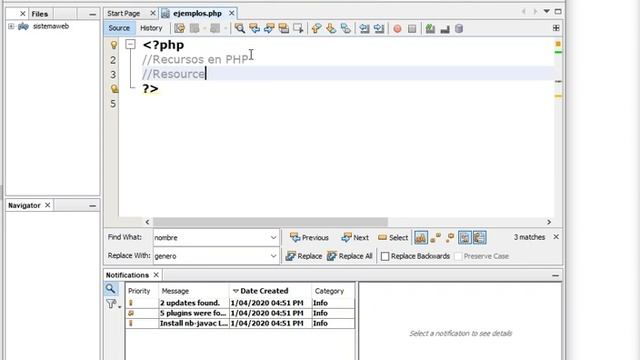
Task: Sort by Date Created column header
Action: 270,291
